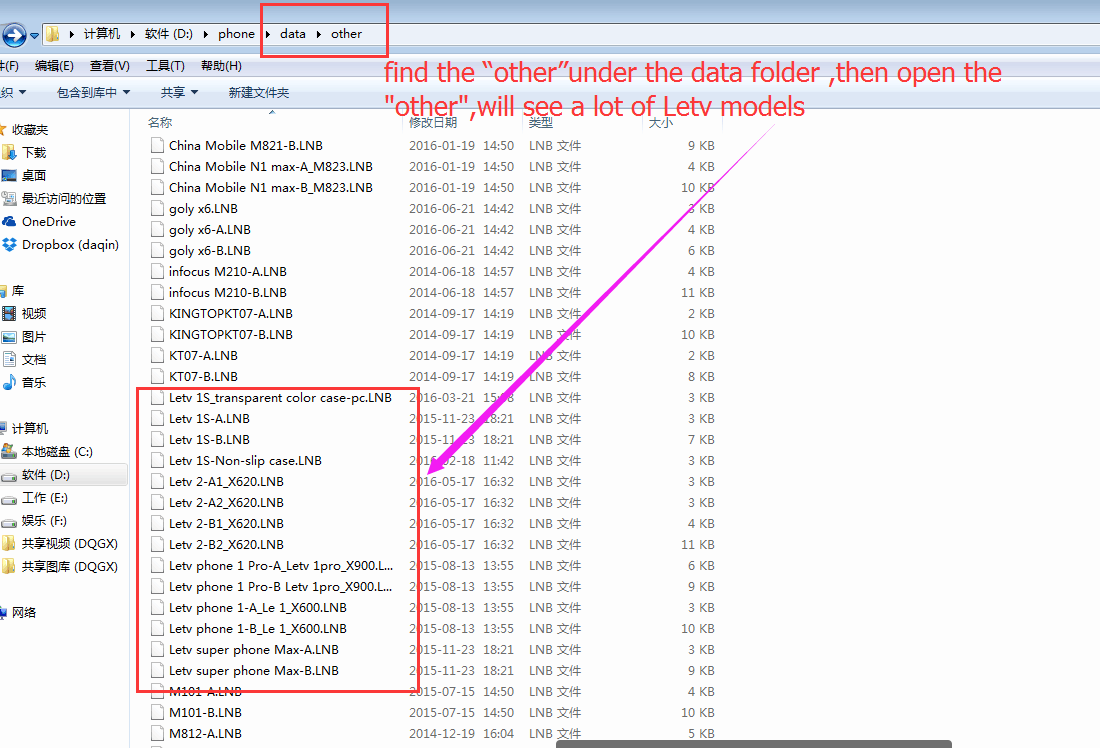Select the 软件 (D:) breadcrumb segment
The height and width of the screenshot is (748, 1100).
coord(168,34)
